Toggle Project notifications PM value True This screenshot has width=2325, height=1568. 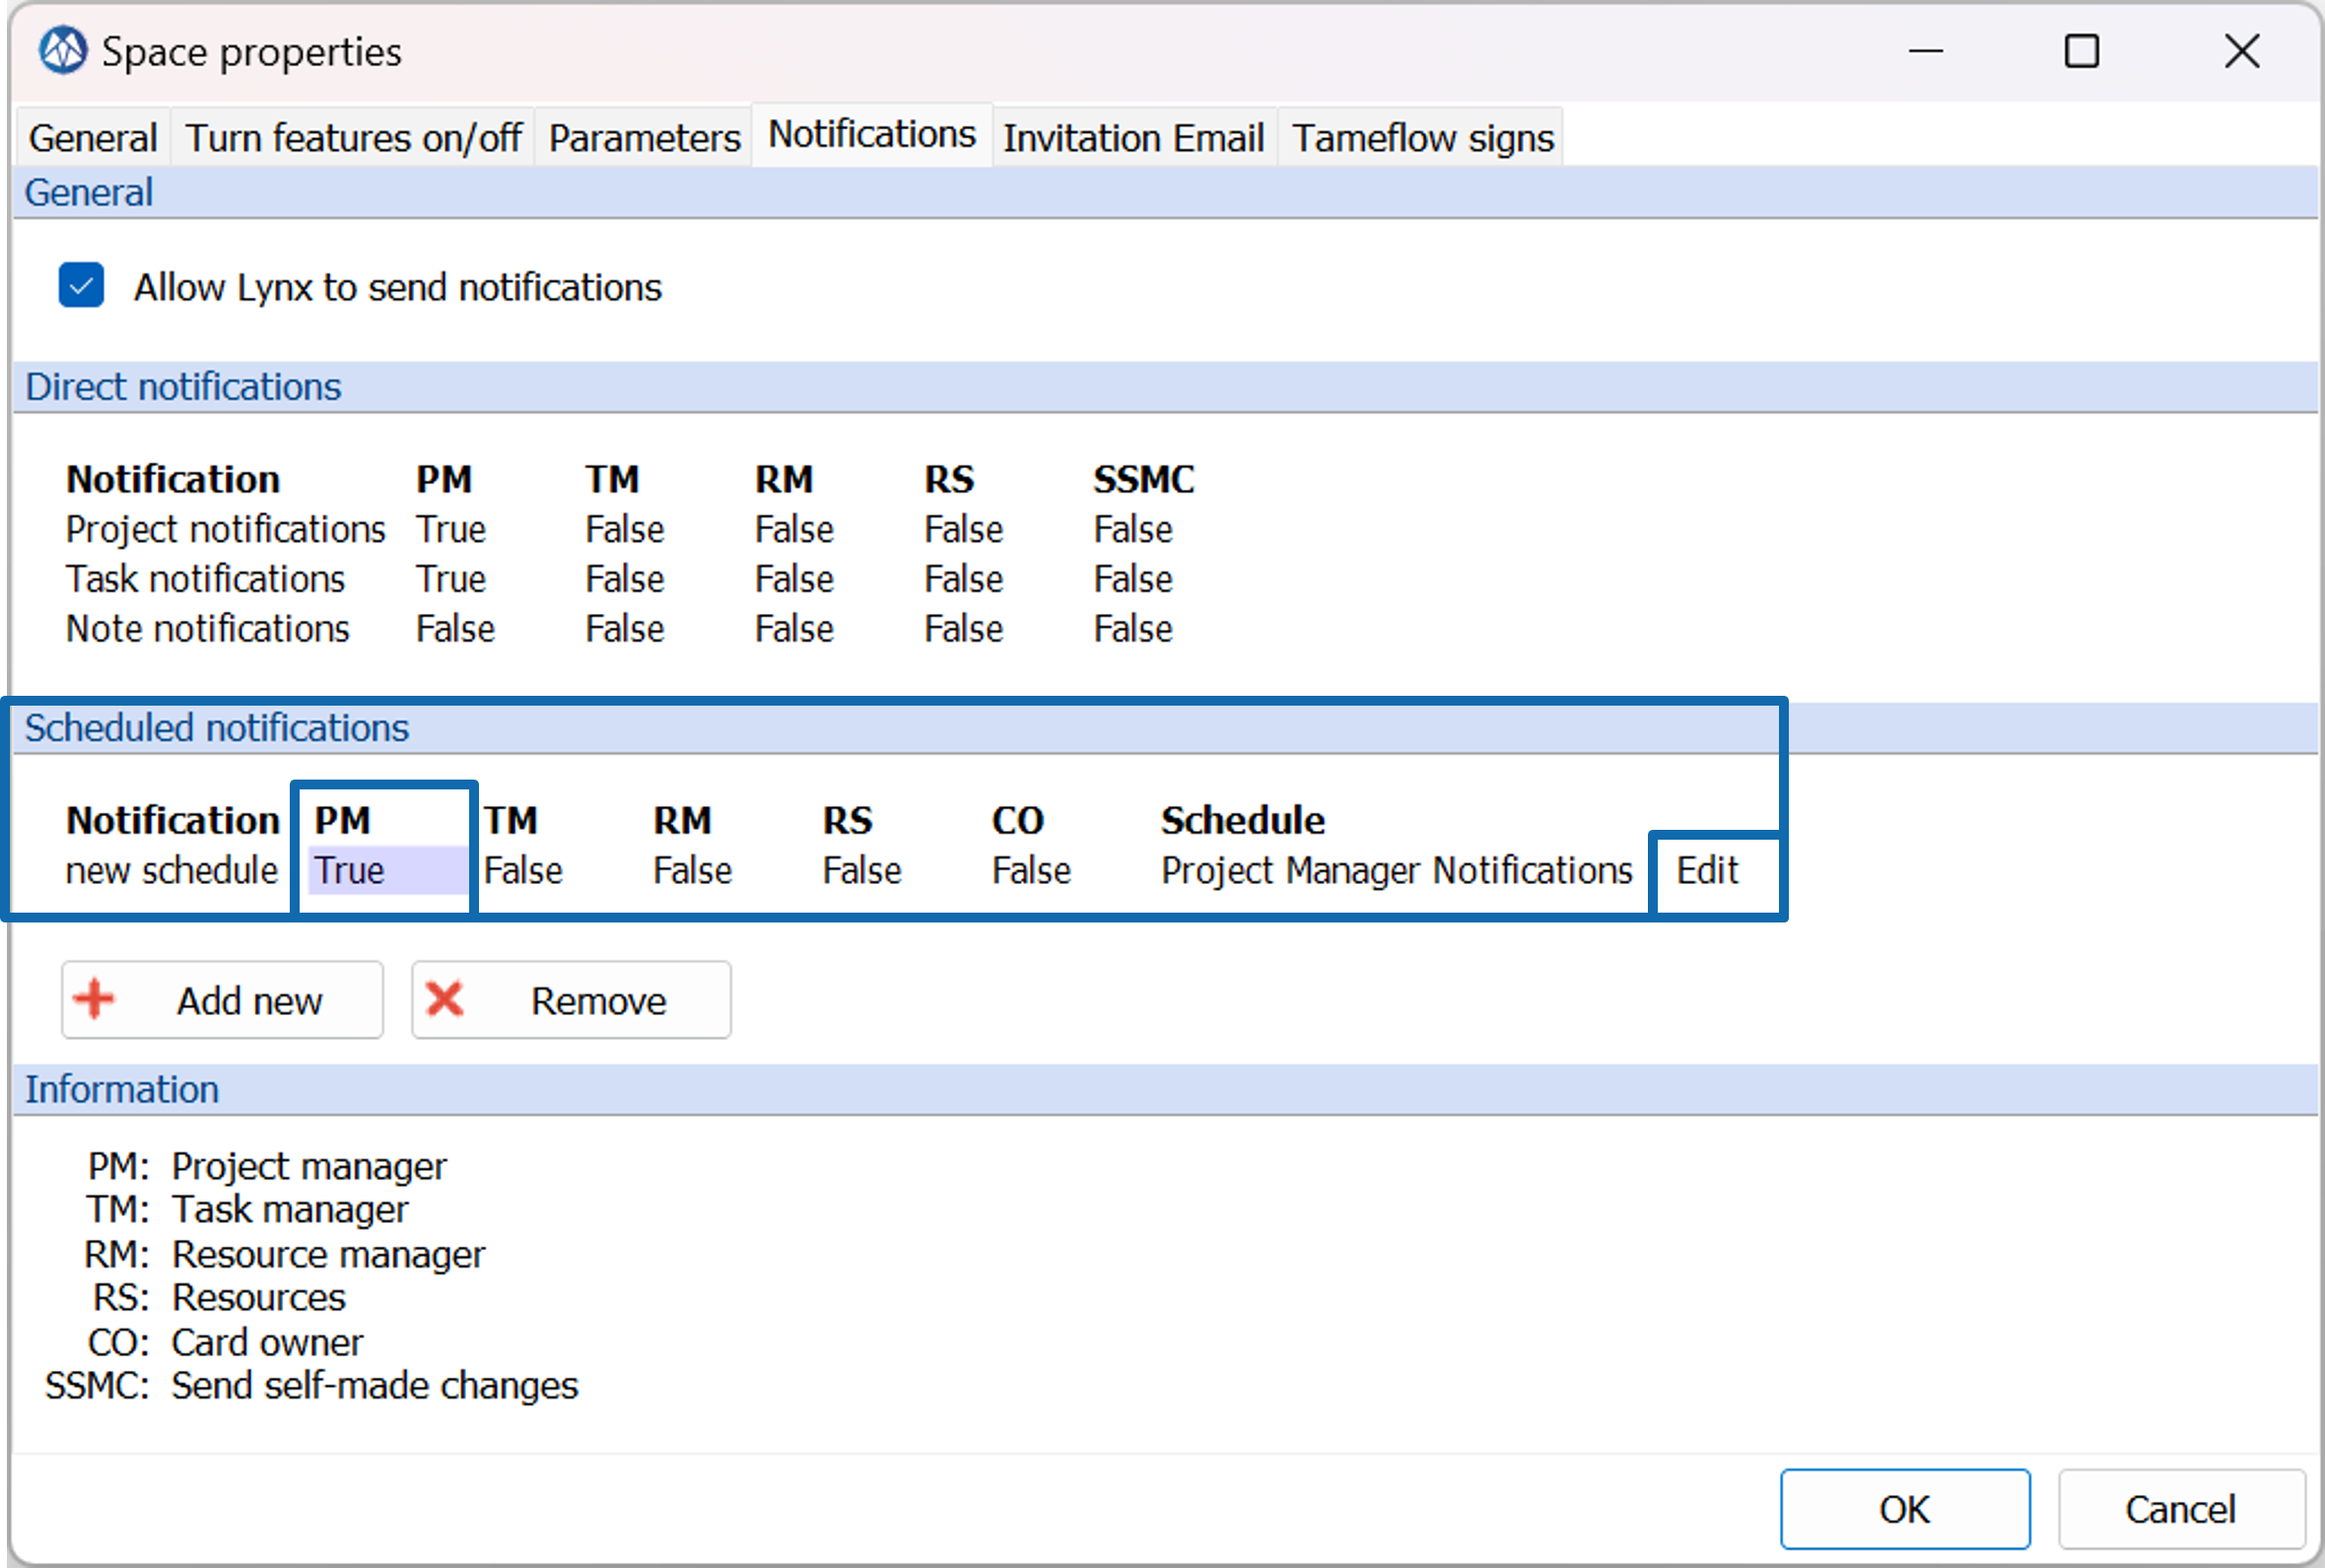(451, 530)
